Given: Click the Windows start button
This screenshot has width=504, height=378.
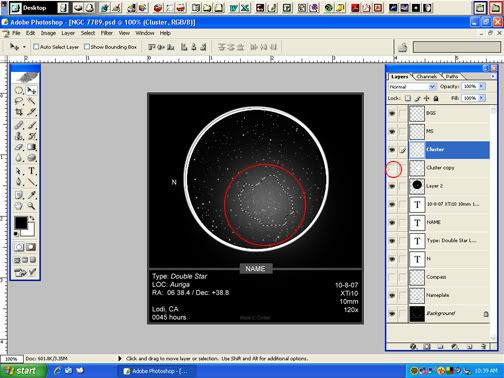Looking at the screenshot, I should coord(23,371).
